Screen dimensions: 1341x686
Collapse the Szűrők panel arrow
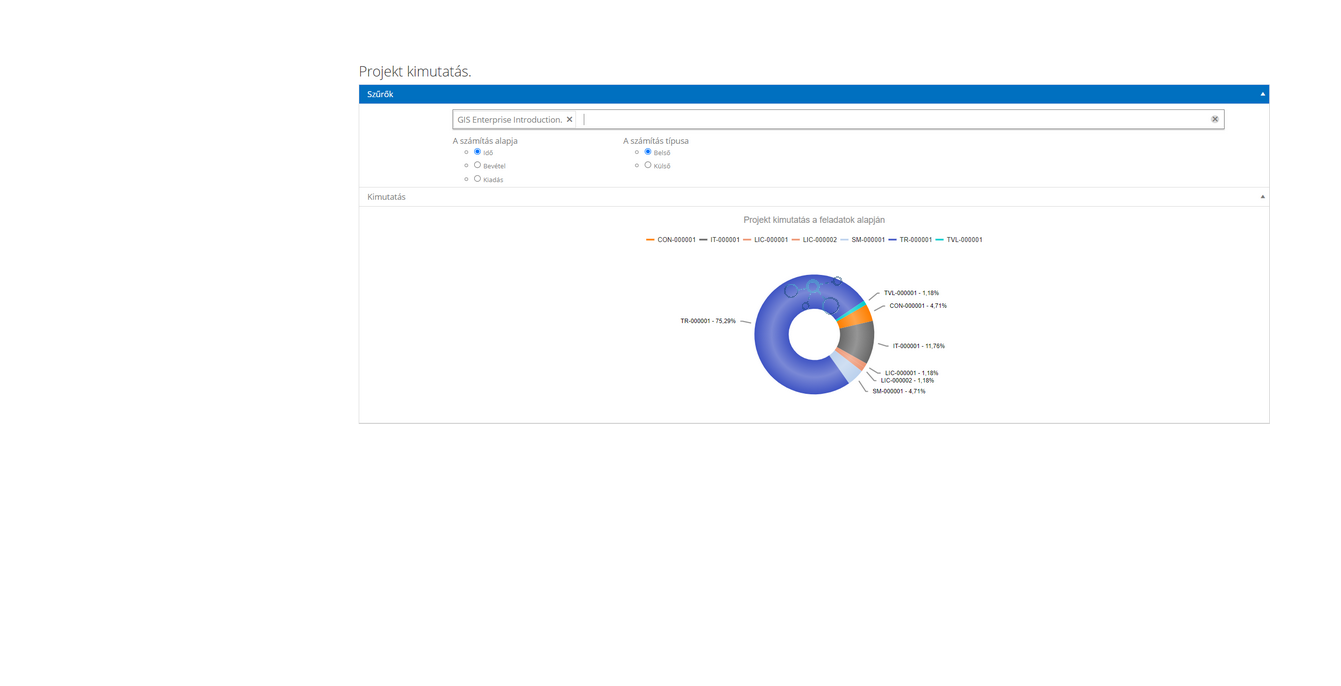(1262, 94)
